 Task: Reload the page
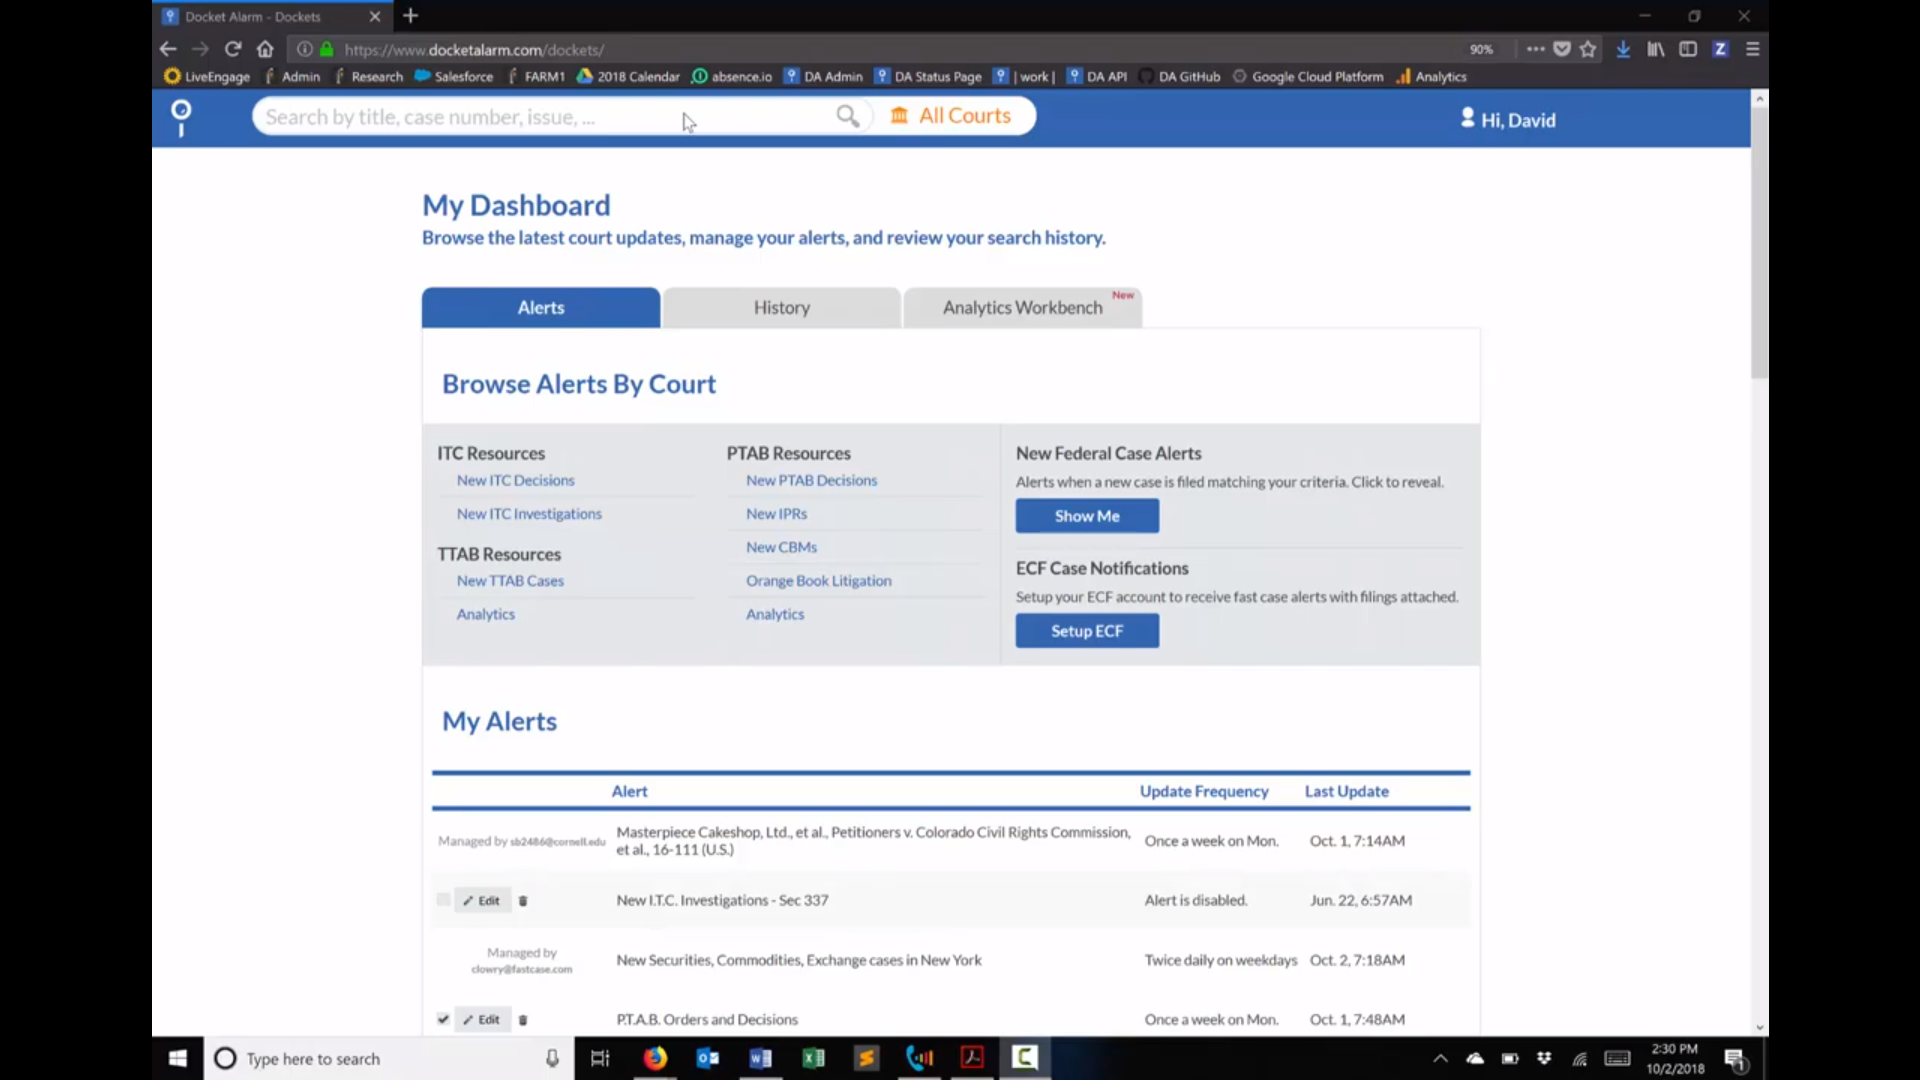233,49
